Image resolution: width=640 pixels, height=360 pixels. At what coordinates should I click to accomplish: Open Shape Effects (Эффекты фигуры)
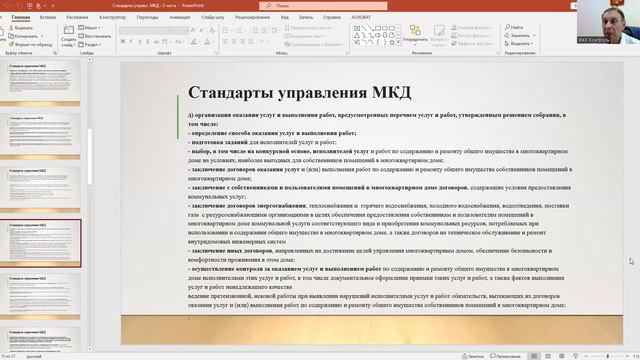pos(473,43)
